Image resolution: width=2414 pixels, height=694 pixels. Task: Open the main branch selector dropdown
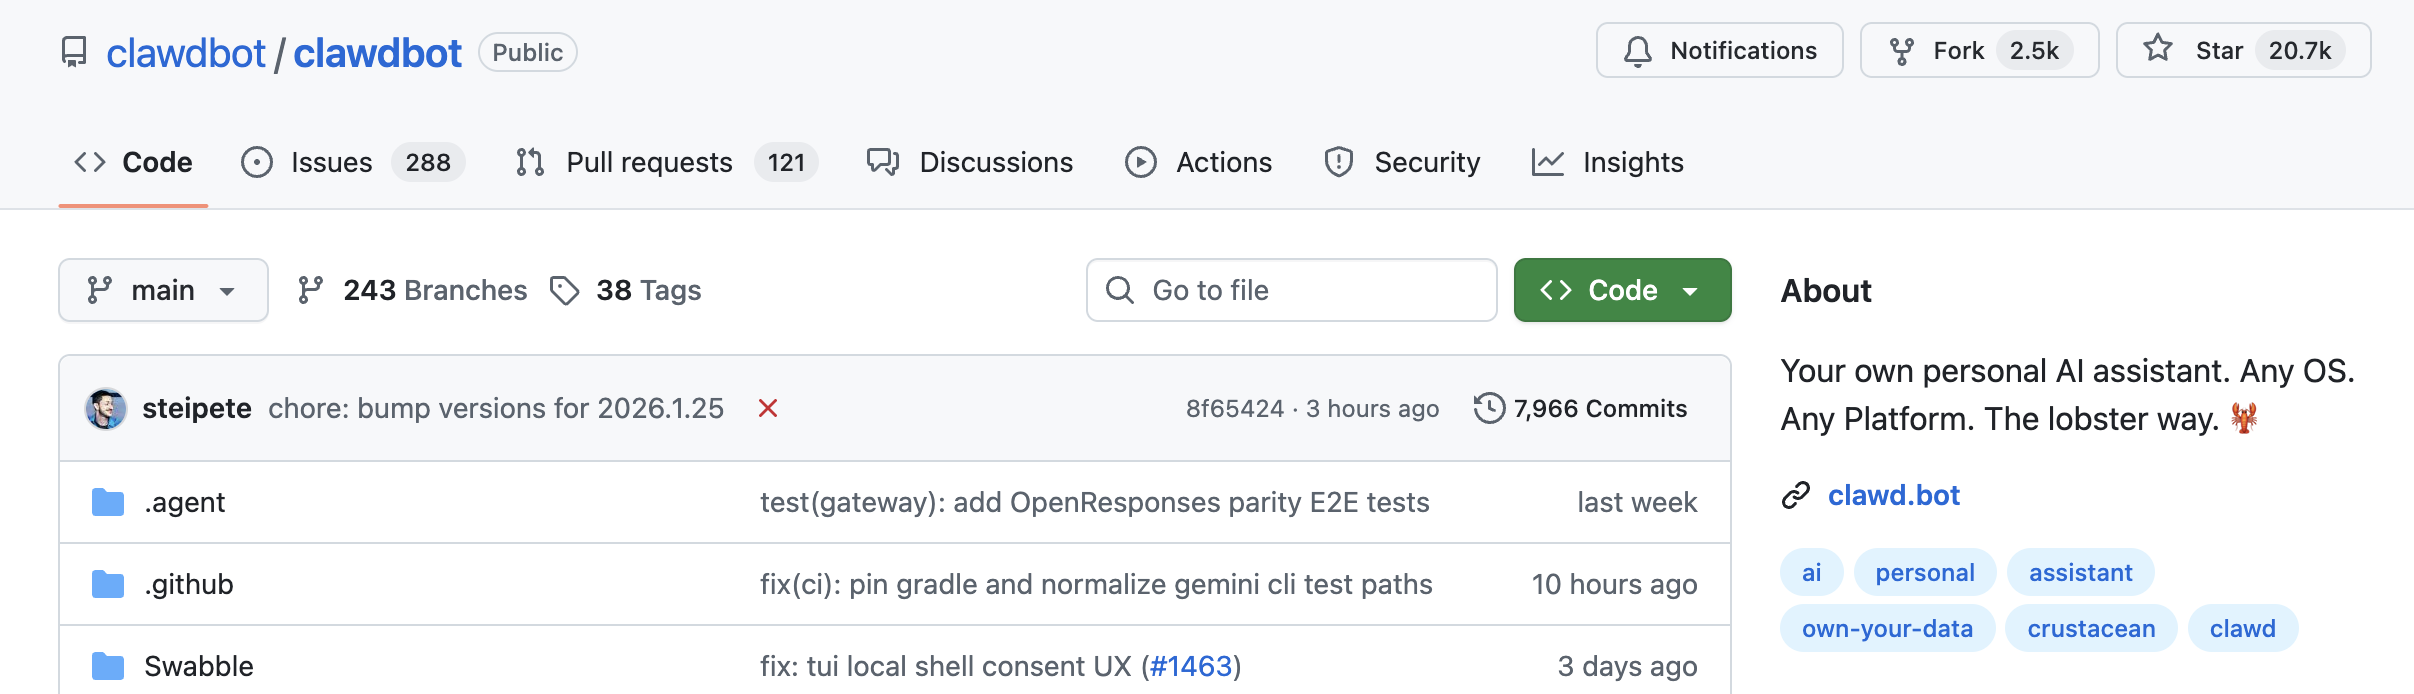pyautogui.click(x=163, y=290)
